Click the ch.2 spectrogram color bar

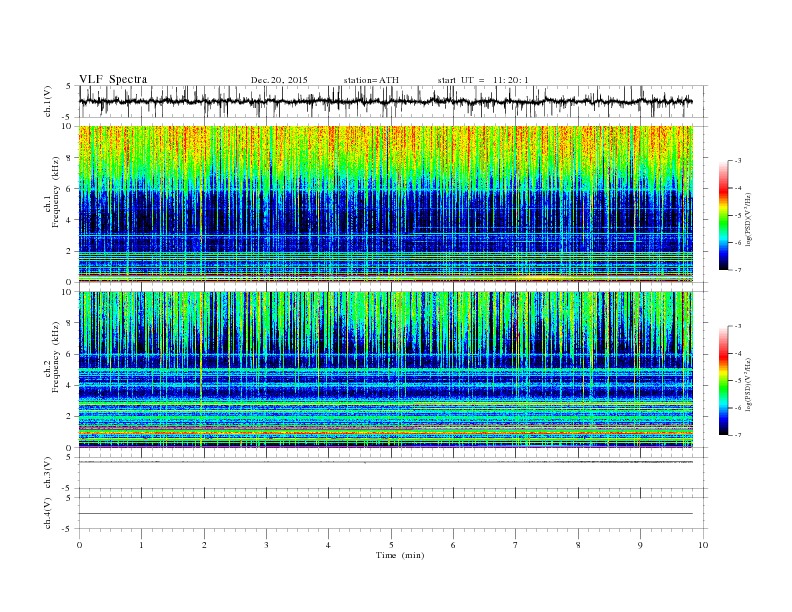(x=723, y=380)
